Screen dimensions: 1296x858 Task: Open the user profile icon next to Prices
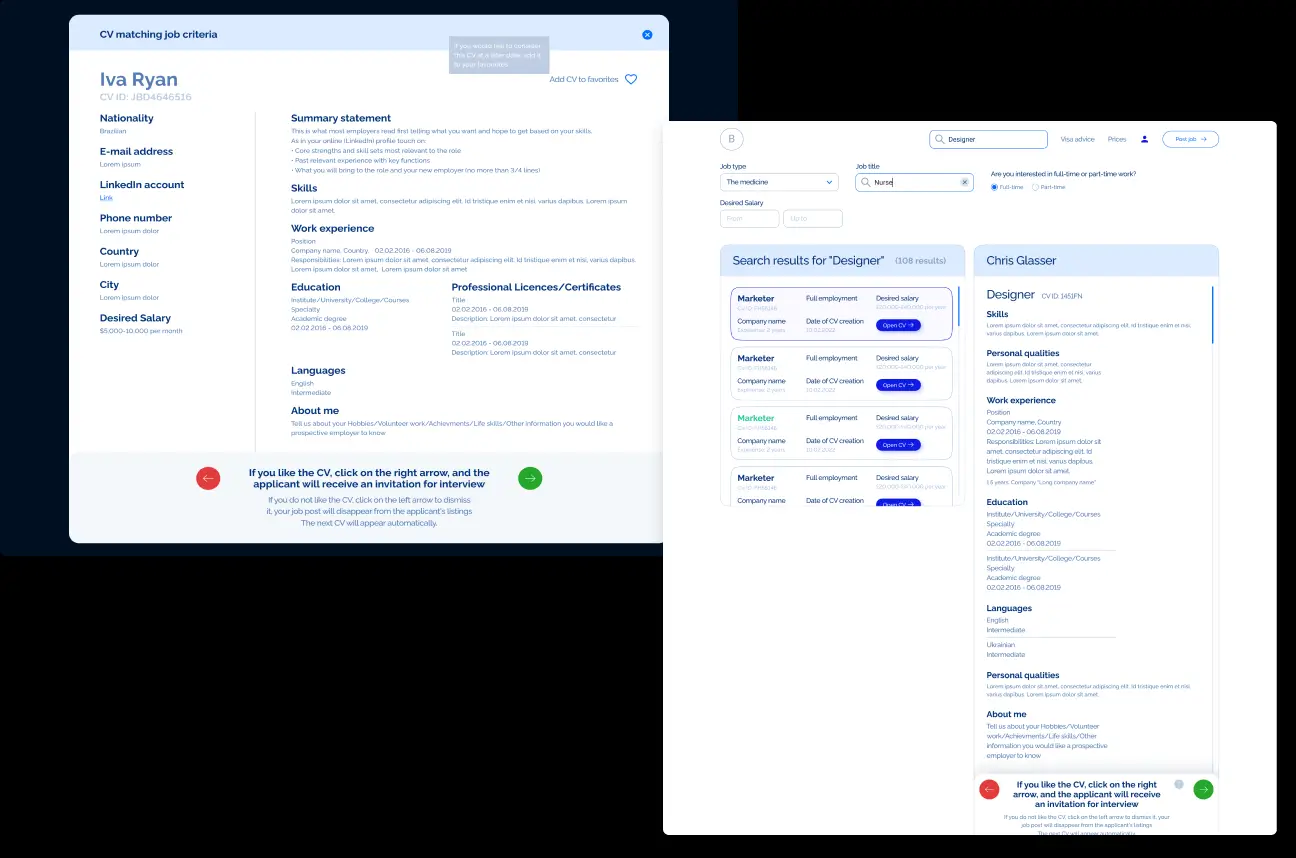pos(1145,140)
